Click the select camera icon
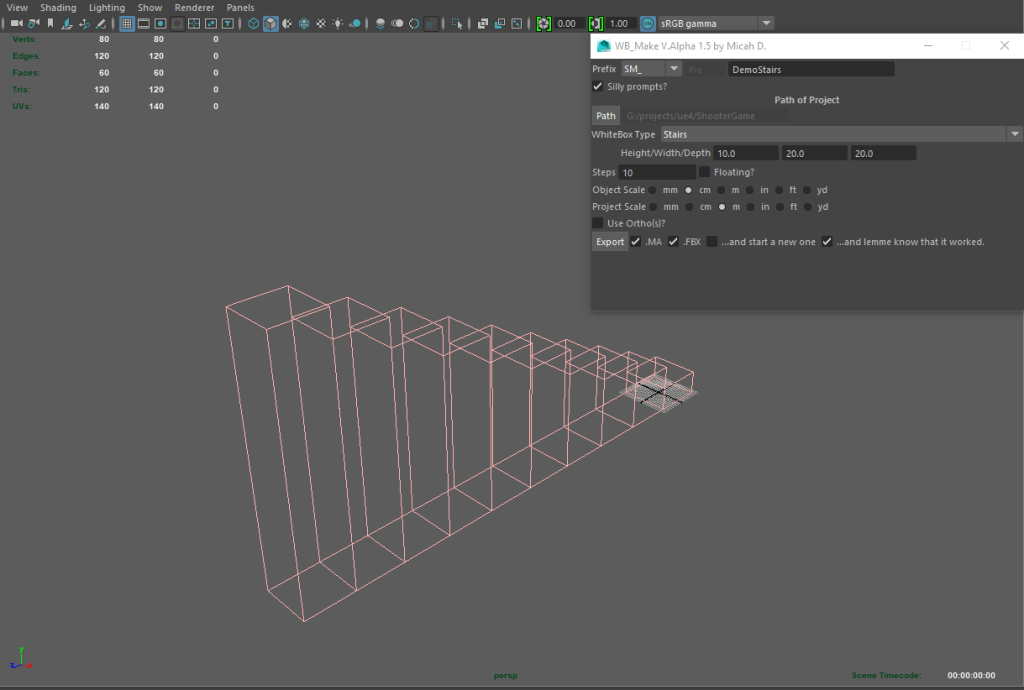The width and height of the screenshot is (1024, 690). point(14,23)
